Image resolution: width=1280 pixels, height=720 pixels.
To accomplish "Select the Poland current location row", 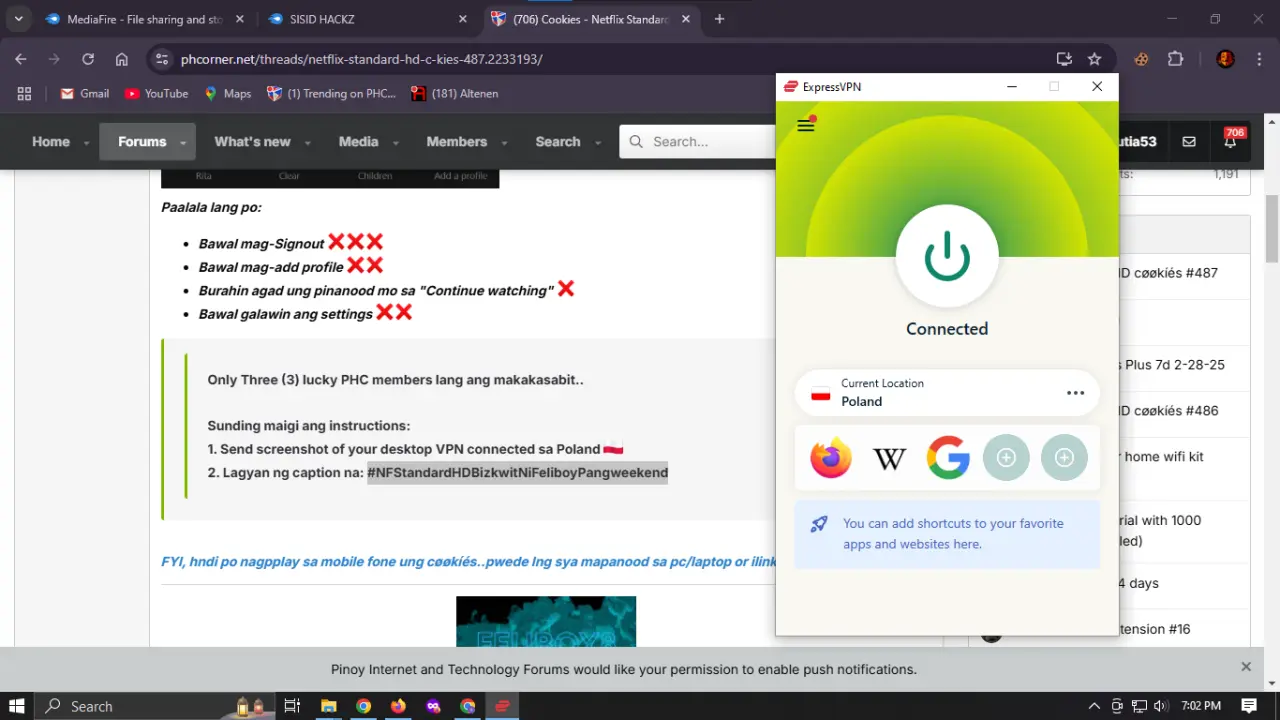I will tap(947, 393).
